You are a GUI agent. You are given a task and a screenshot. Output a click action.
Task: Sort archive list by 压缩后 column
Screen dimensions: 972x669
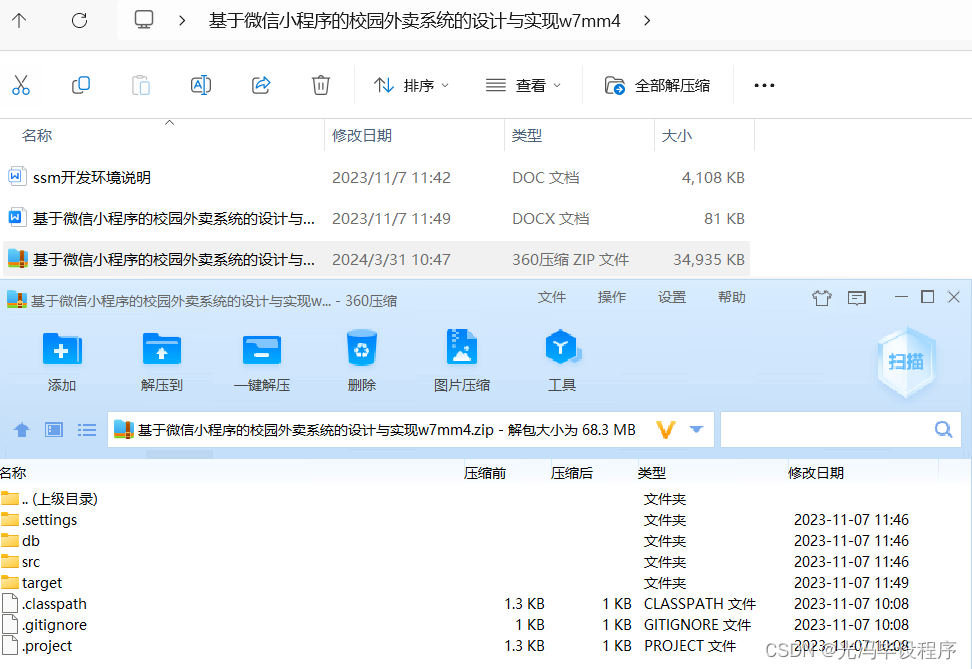(572, 473)
